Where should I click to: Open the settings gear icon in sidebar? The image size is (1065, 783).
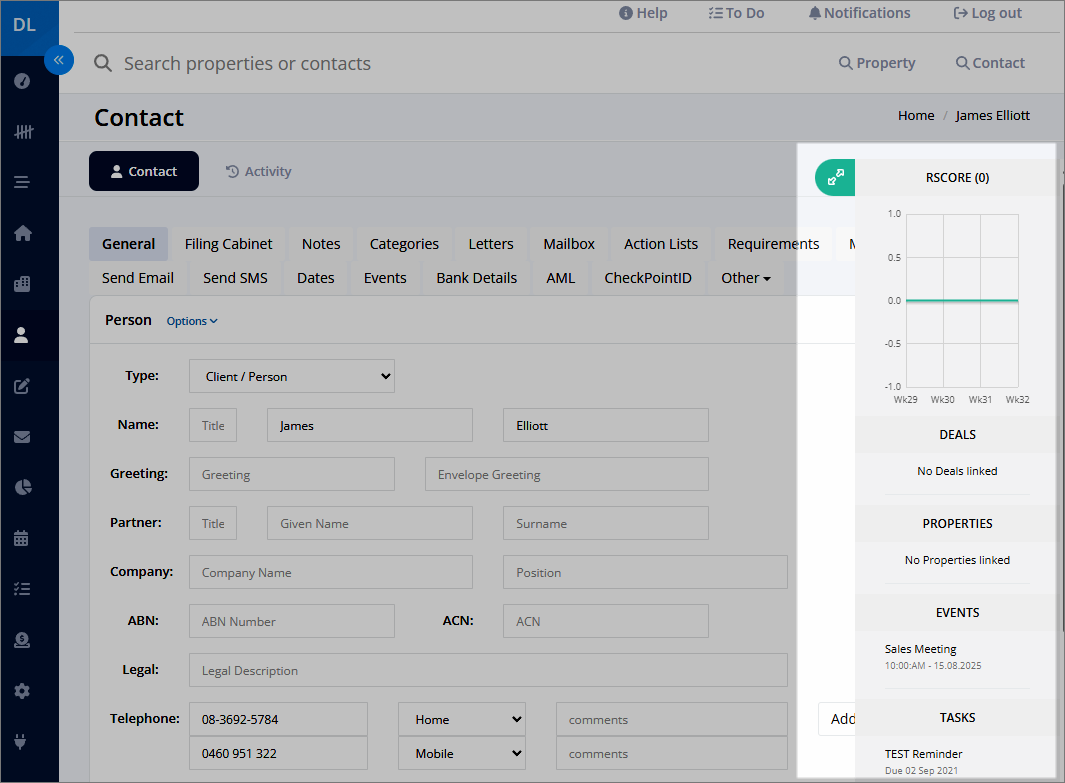(22, 691)
